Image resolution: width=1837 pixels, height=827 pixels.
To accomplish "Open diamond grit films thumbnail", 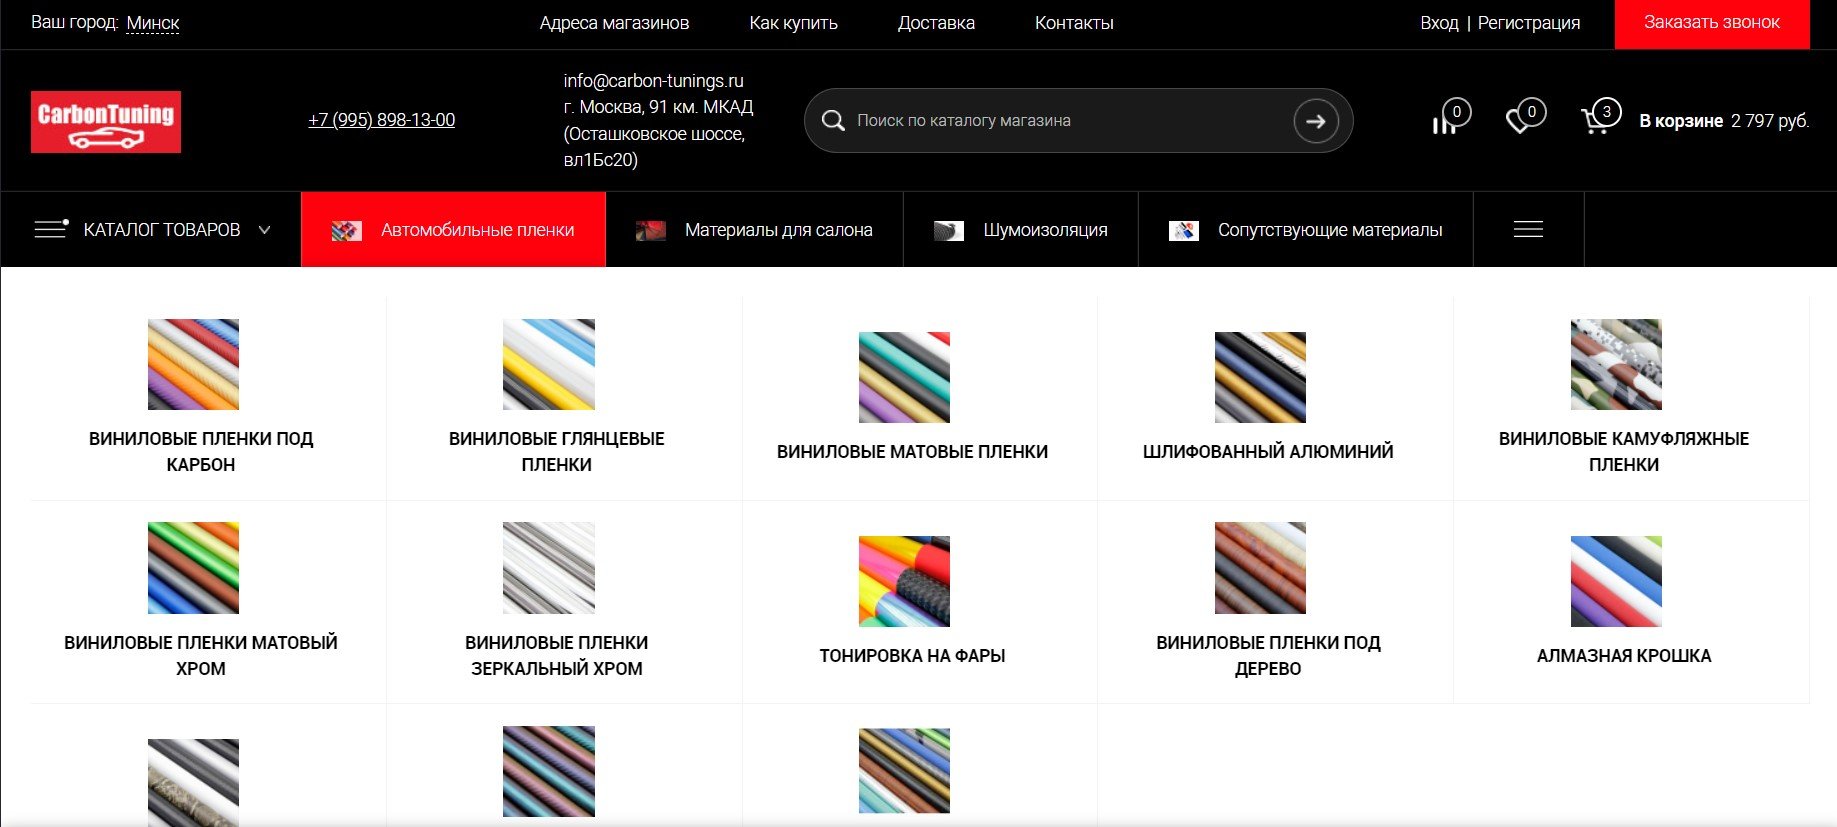I will (x=1616, y=581).
